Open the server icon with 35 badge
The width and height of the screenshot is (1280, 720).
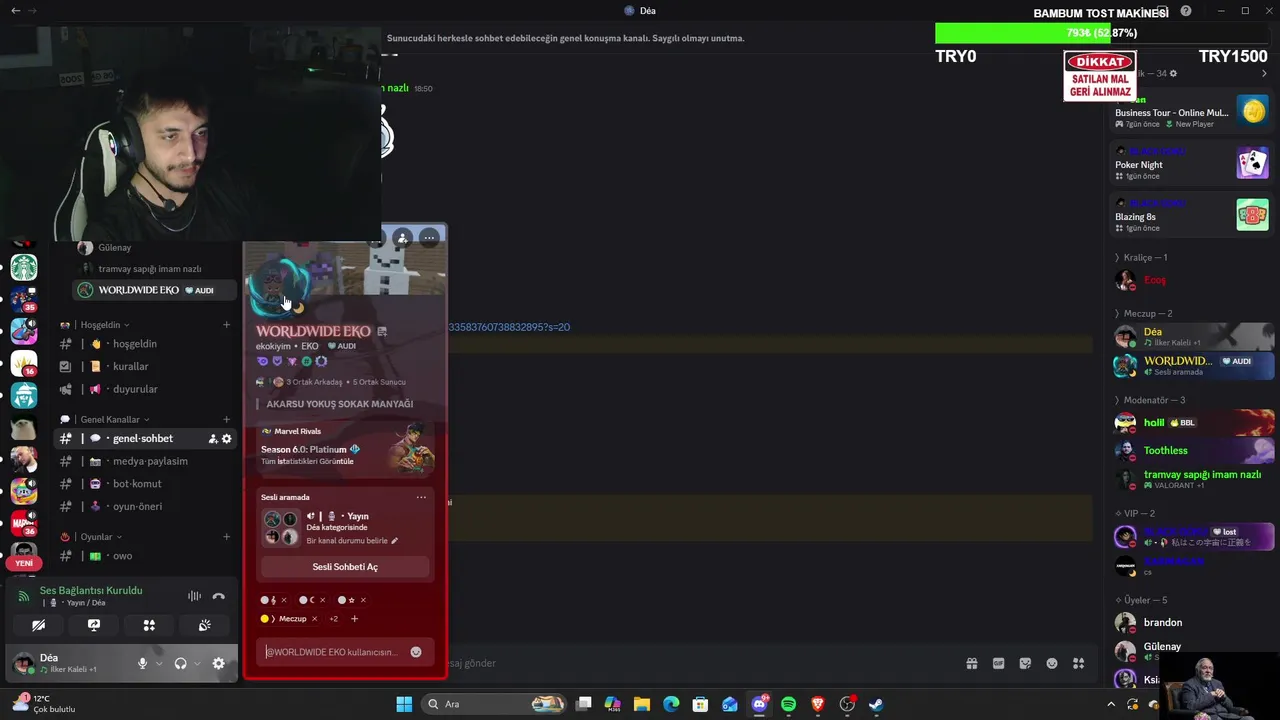(24, 299)
